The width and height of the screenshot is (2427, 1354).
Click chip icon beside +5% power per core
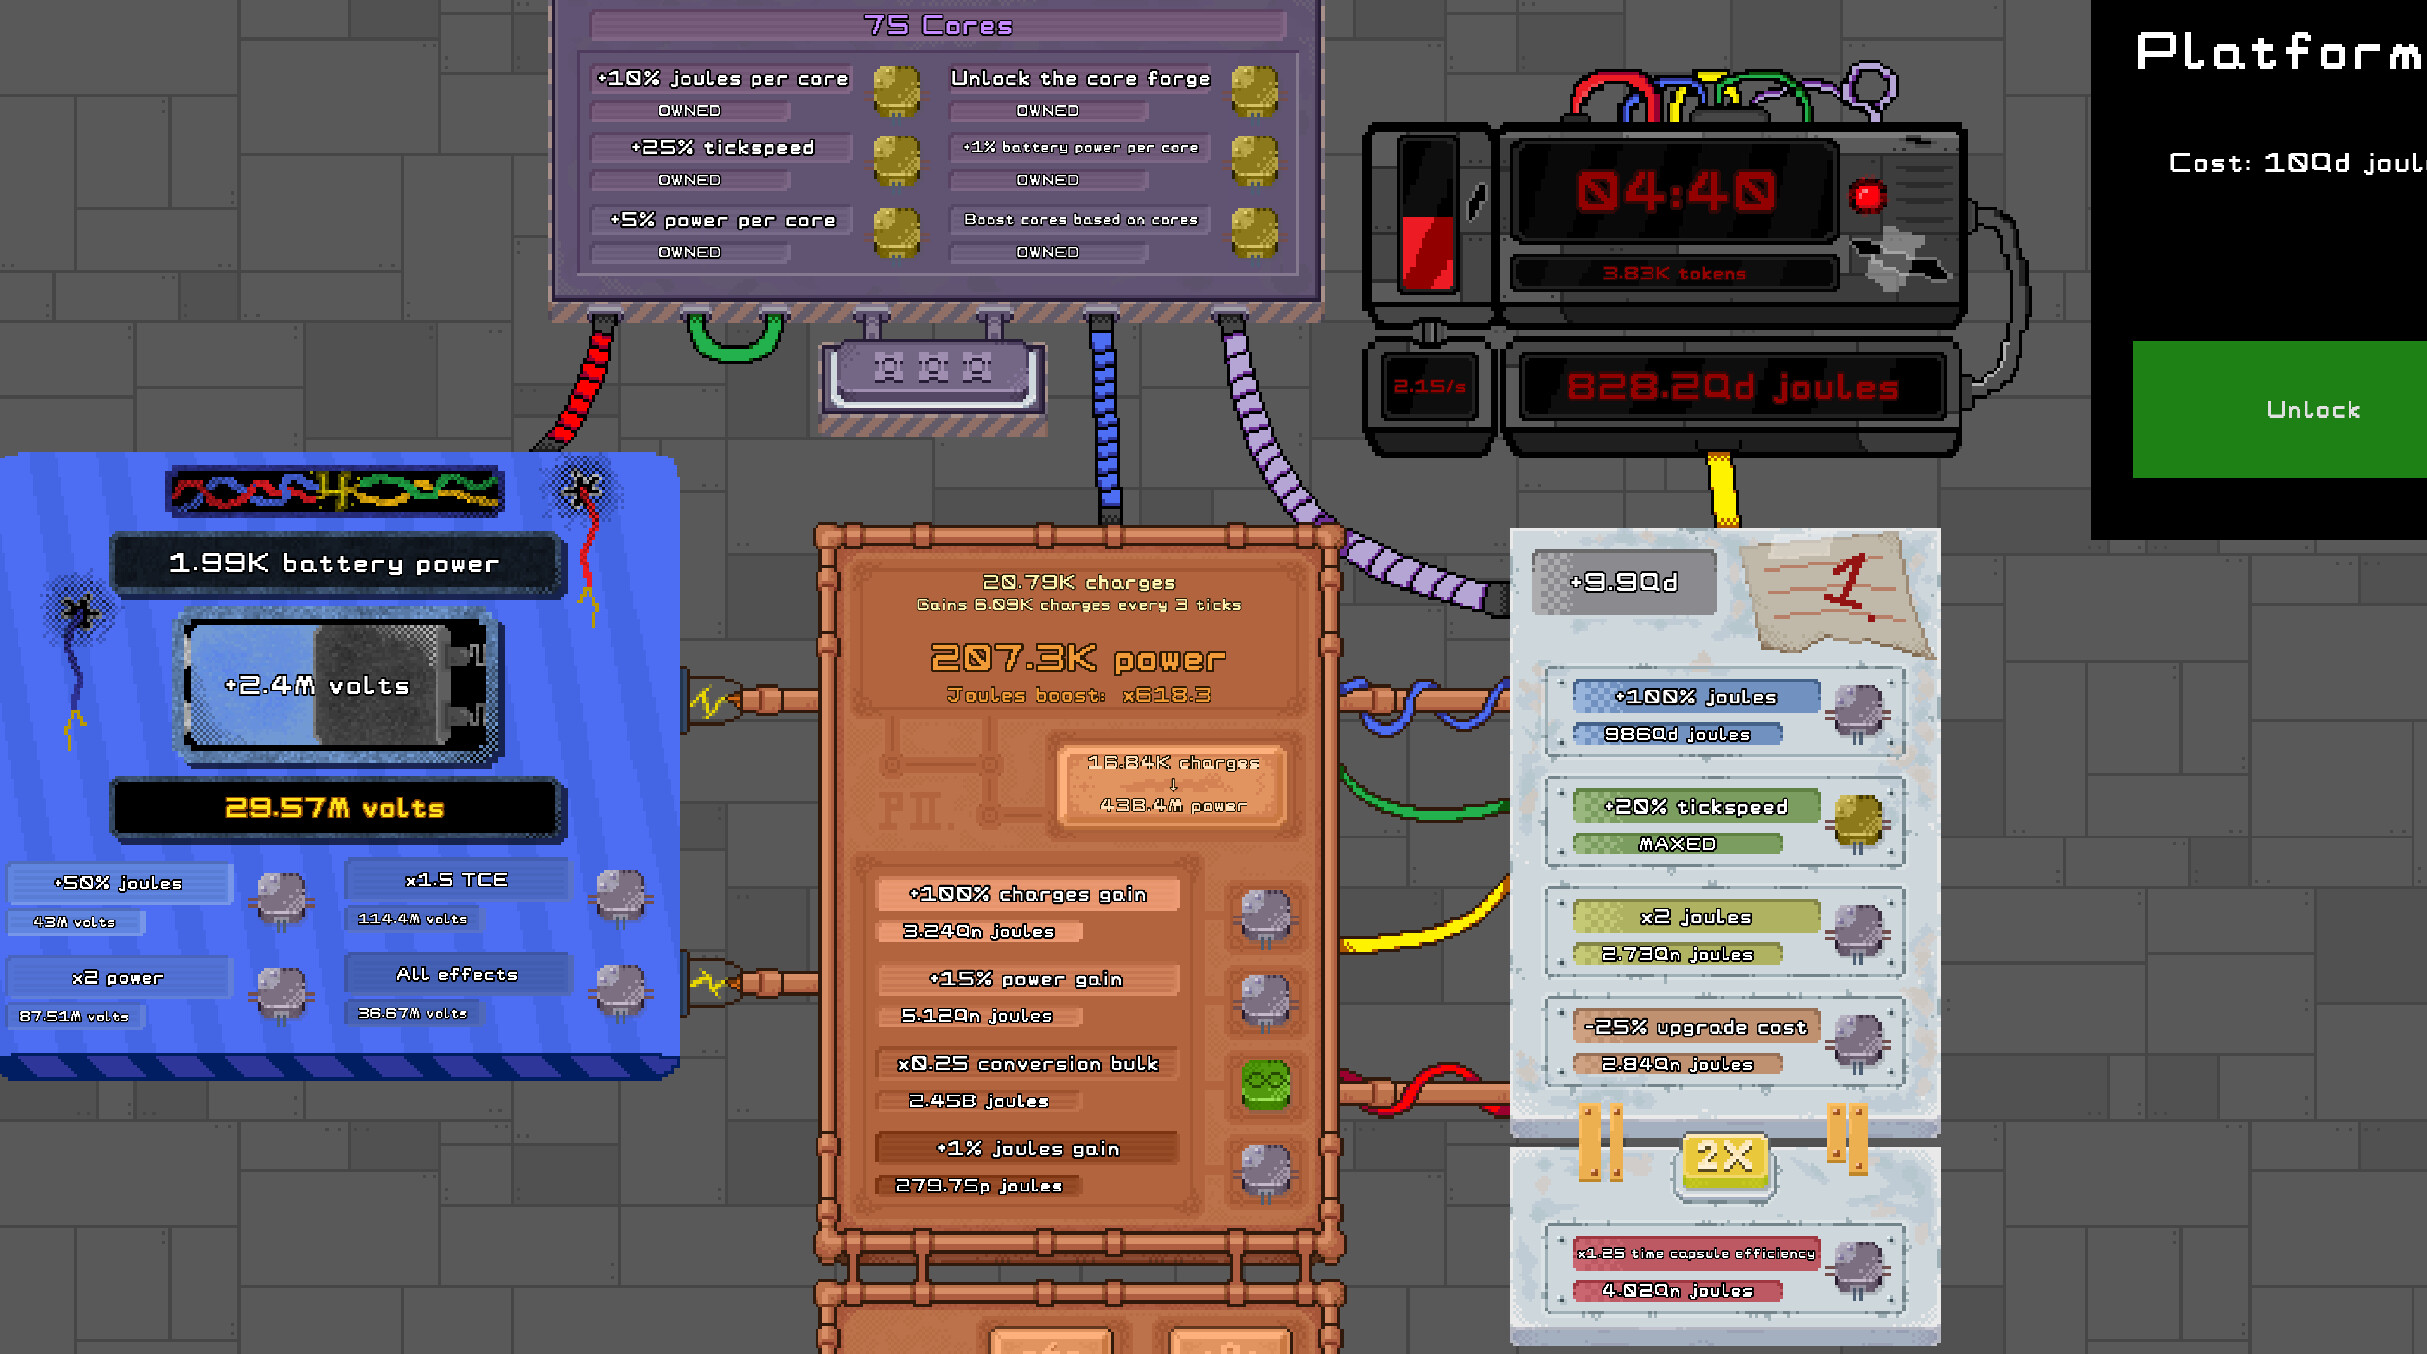pos(897,232)
